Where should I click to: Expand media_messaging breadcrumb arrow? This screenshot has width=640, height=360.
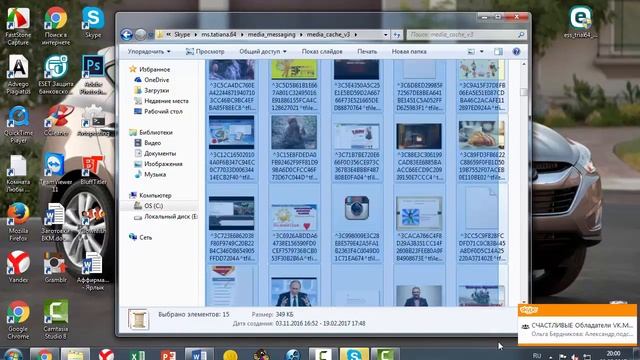point(302,35)
